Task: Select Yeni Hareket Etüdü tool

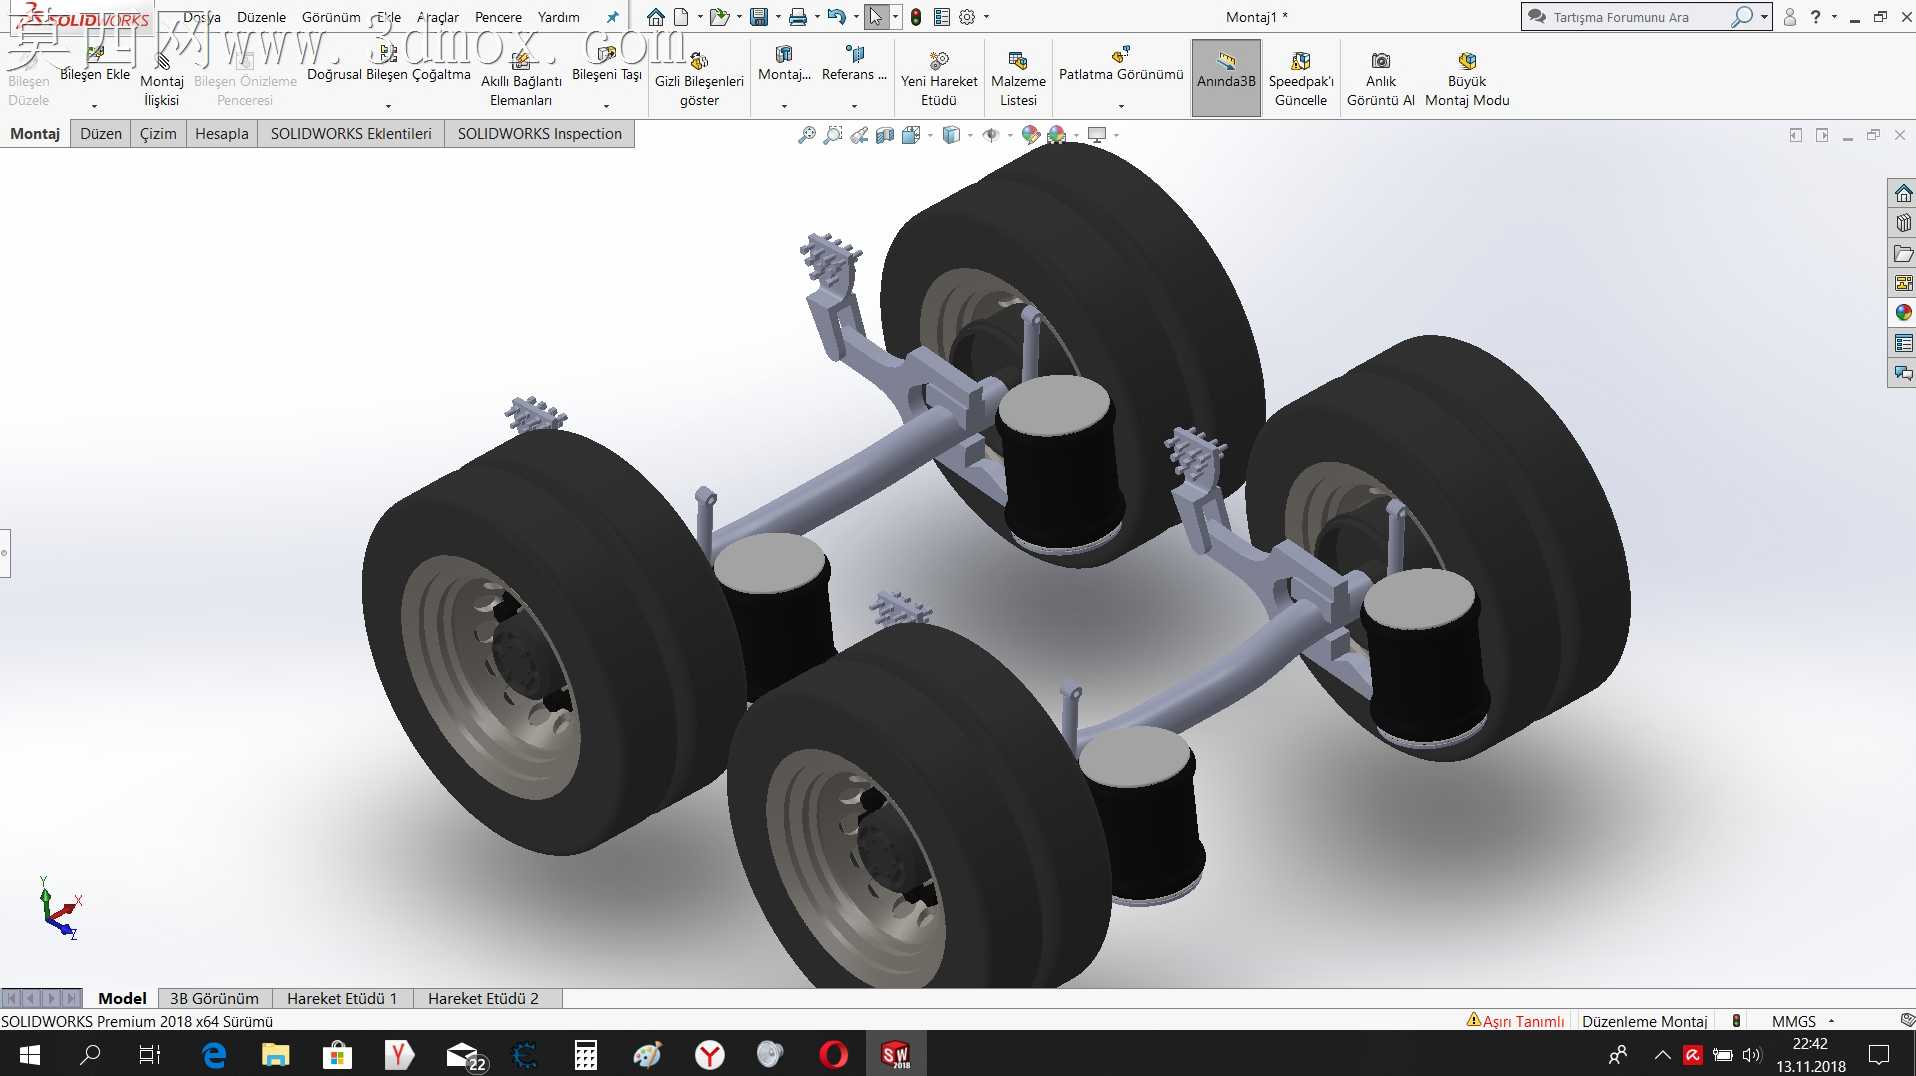Action: pos(938,78)
